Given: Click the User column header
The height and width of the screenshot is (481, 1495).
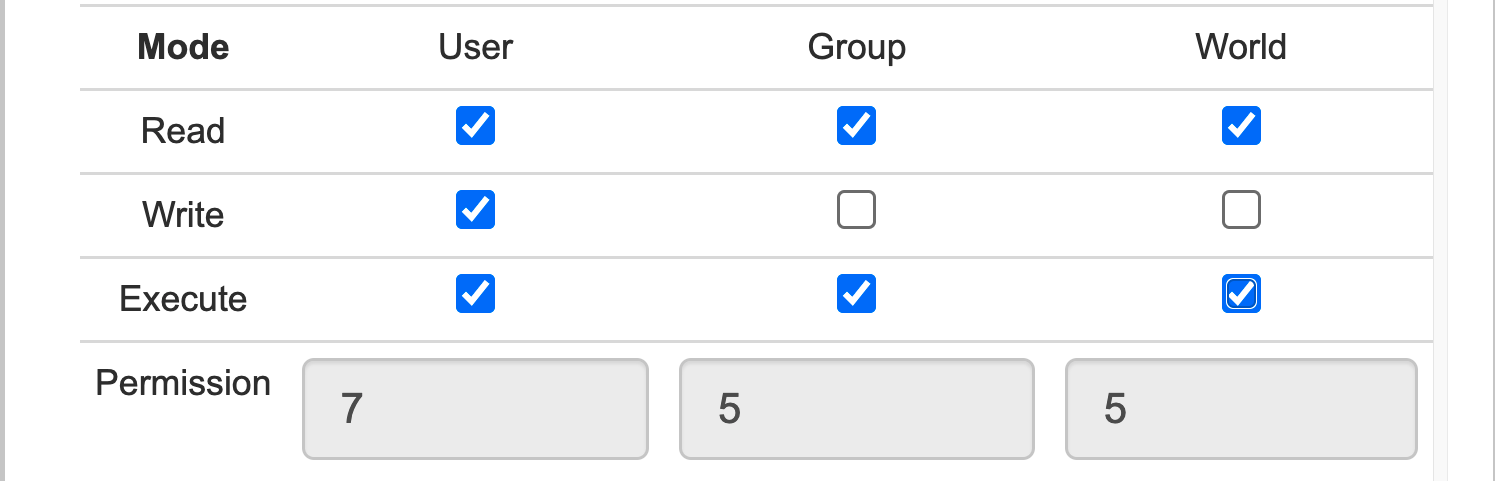Looking at the screenshot, I should 475,47.
